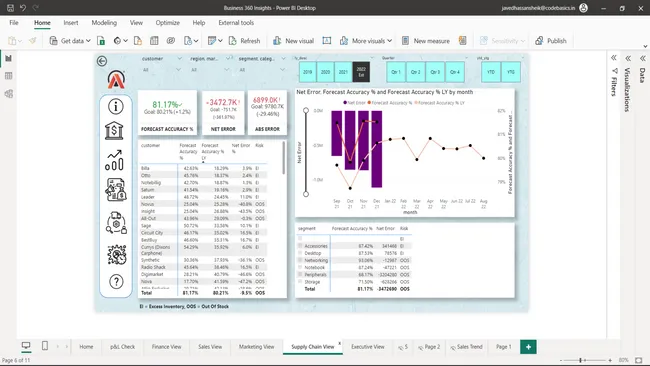Adjust the Net Error axis zoom slider
The image size is (650, 366).
[306, 152]
